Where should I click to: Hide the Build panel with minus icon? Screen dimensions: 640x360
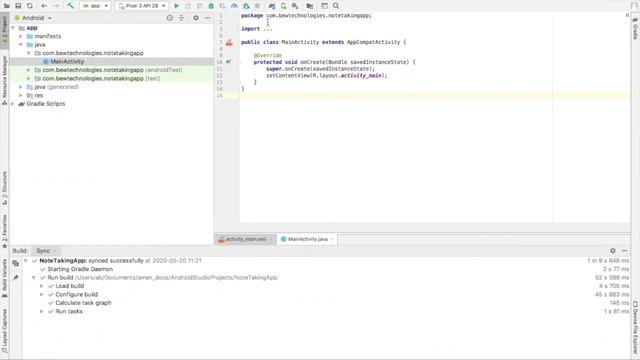(x=624, y=251)
